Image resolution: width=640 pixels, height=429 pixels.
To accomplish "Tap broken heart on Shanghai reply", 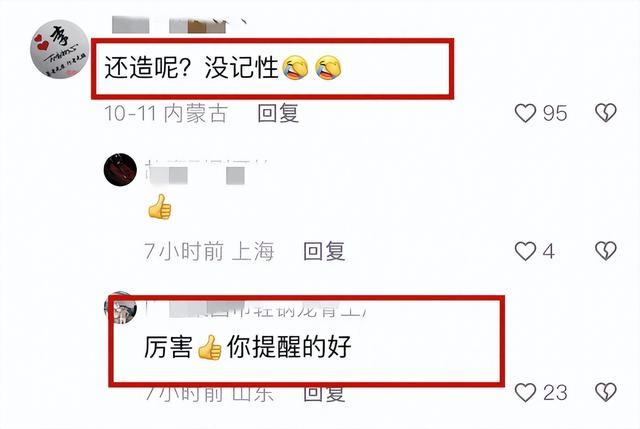I will 606,251.
